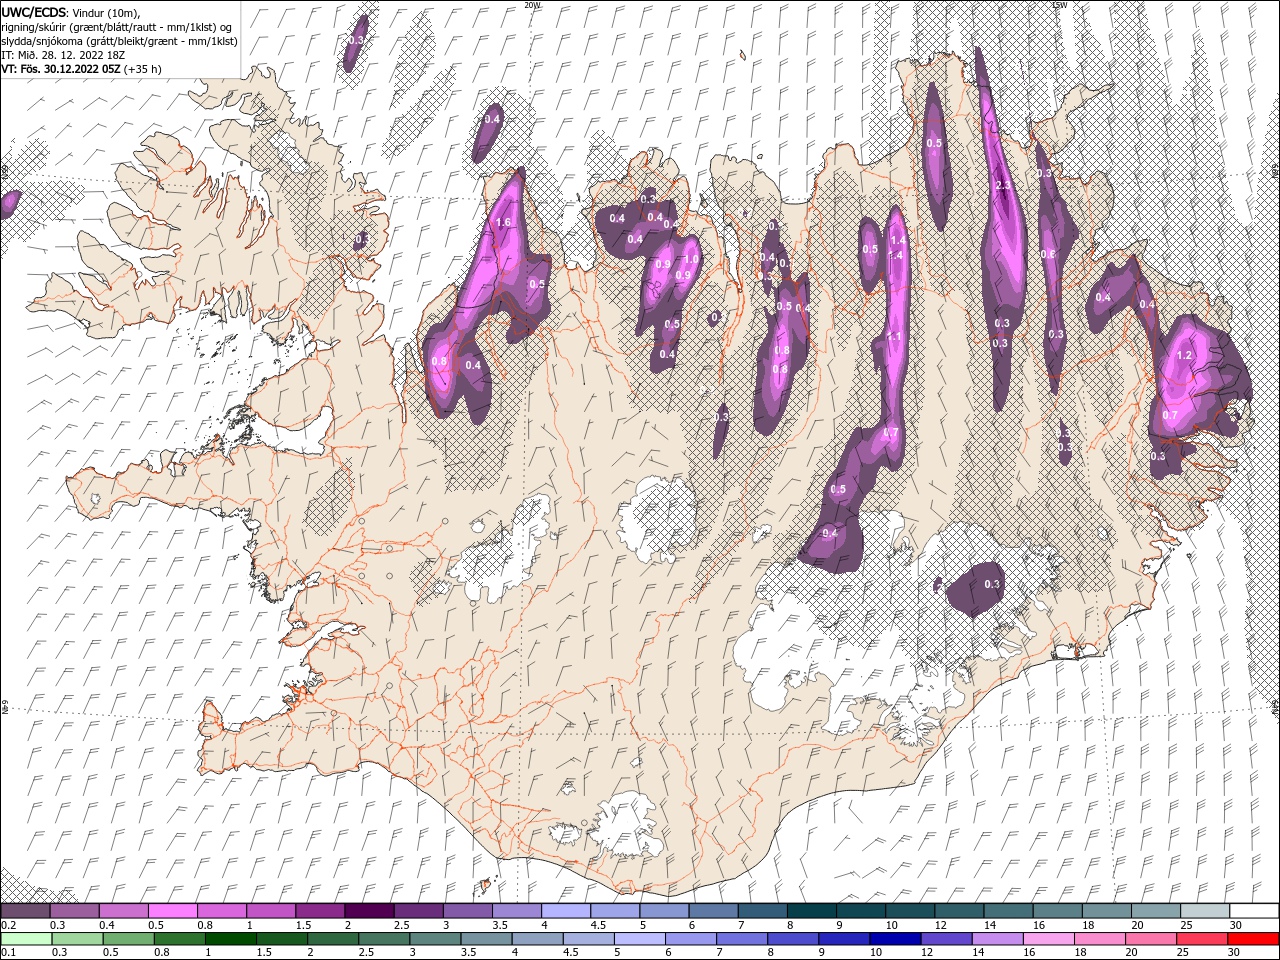The height and width of the screenshot is (960, 1280).
Task: Click the 1.0 snowfall value on the map
Action: coord(690,260)
